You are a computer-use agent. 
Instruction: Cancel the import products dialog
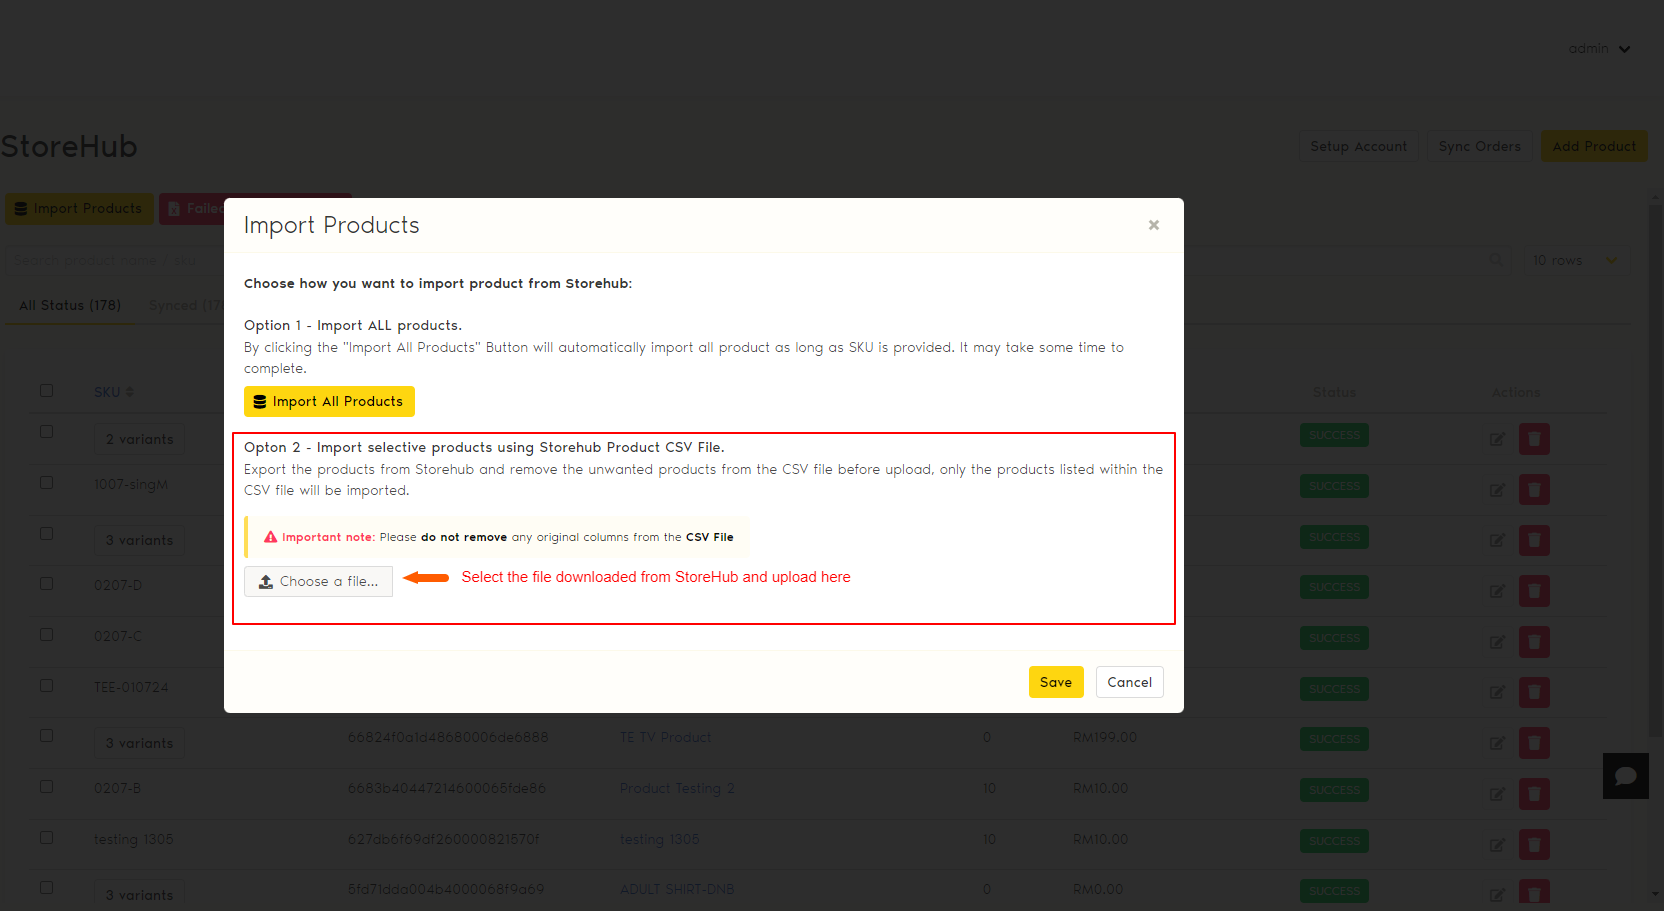point(1129,682)
